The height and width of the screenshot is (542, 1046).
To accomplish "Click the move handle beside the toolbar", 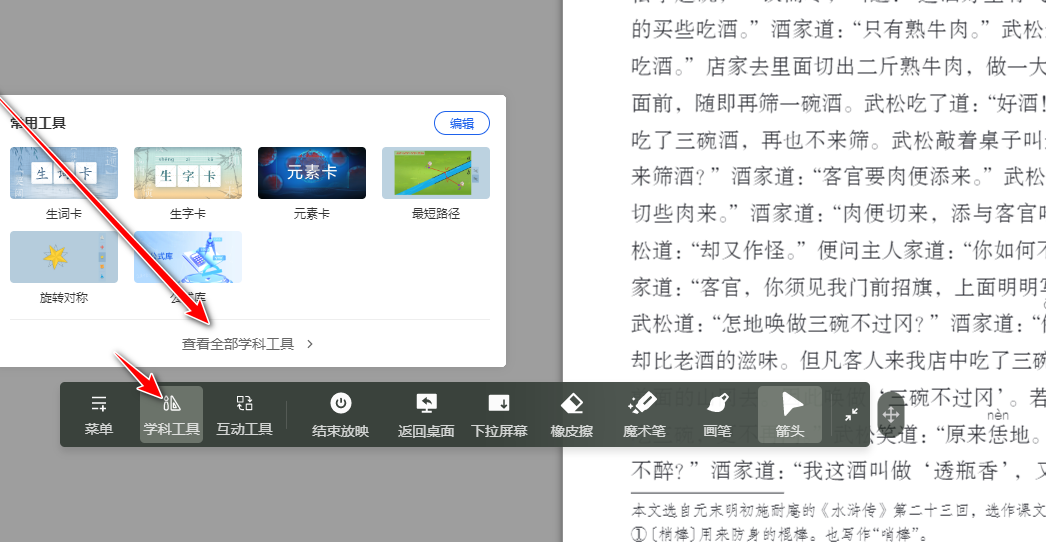I will tap(891, 415).
